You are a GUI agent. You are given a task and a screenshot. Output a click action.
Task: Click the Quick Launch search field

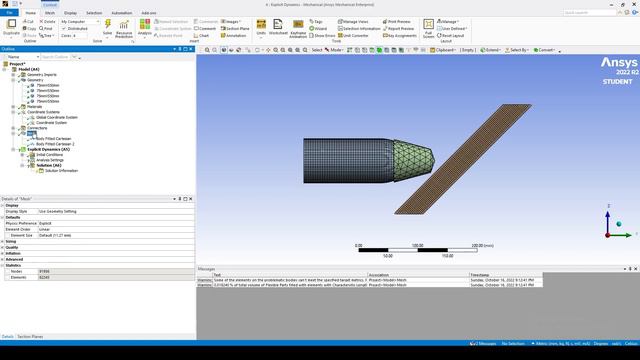tap(589, 13)
